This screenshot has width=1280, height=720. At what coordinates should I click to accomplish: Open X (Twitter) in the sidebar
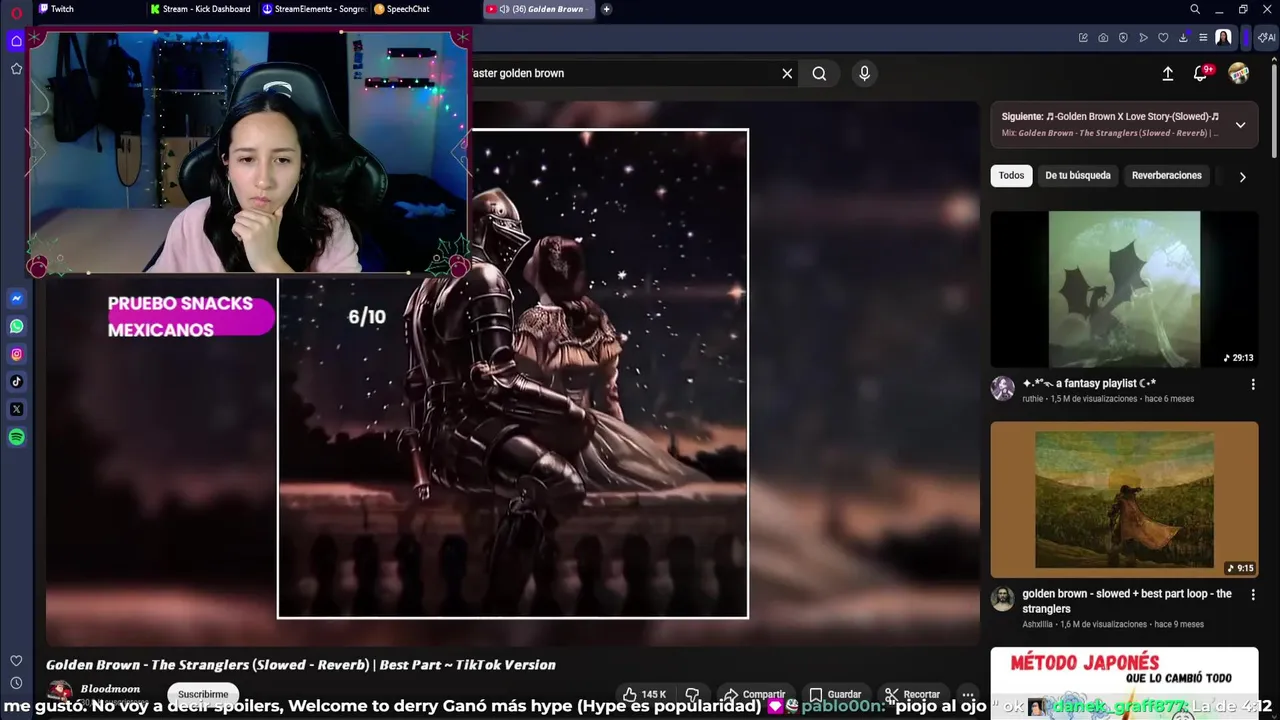pos(16,409)
